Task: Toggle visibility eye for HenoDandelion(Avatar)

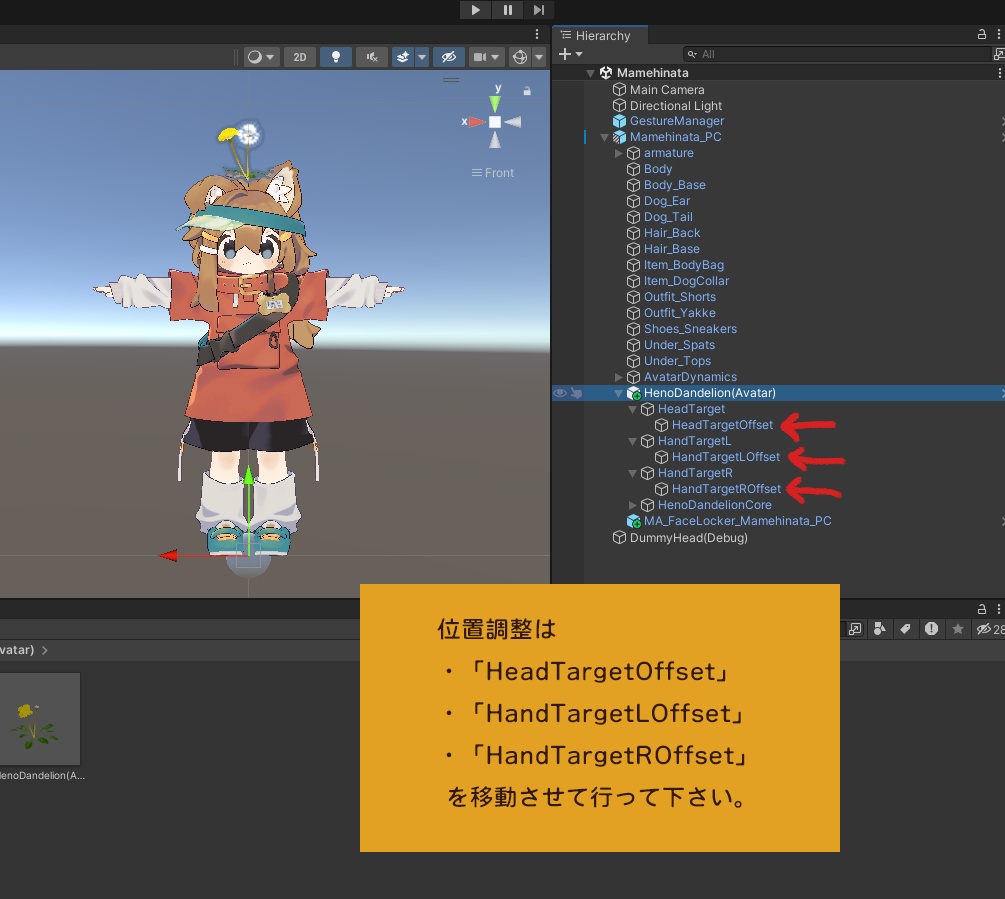Action: [x=560, y=393]
